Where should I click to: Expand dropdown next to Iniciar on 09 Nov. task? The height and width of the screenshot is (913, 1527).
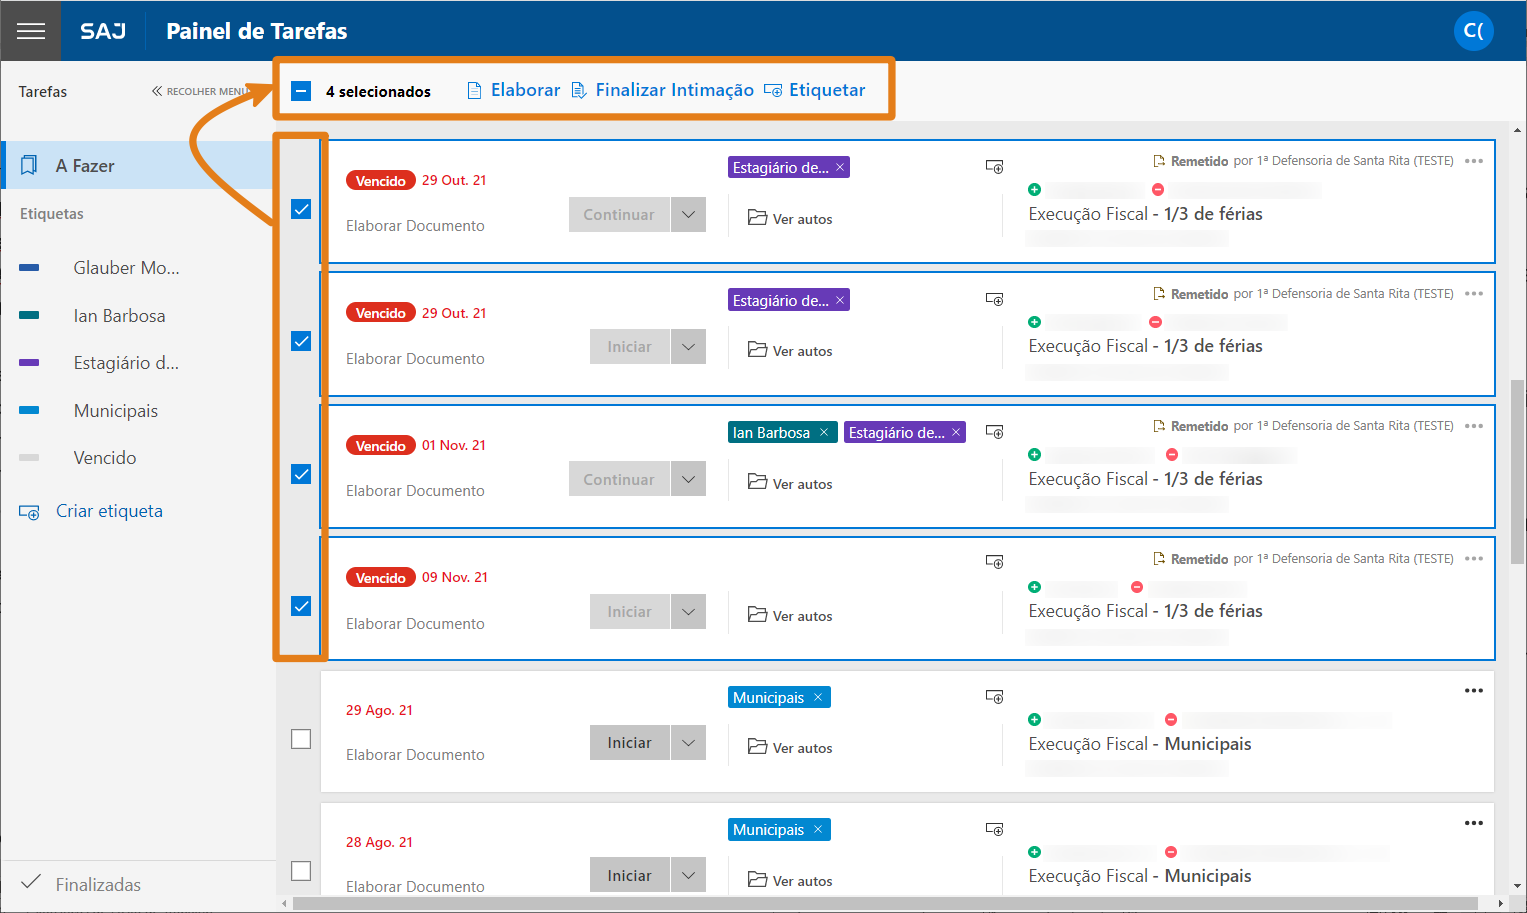tap(688, 612)
